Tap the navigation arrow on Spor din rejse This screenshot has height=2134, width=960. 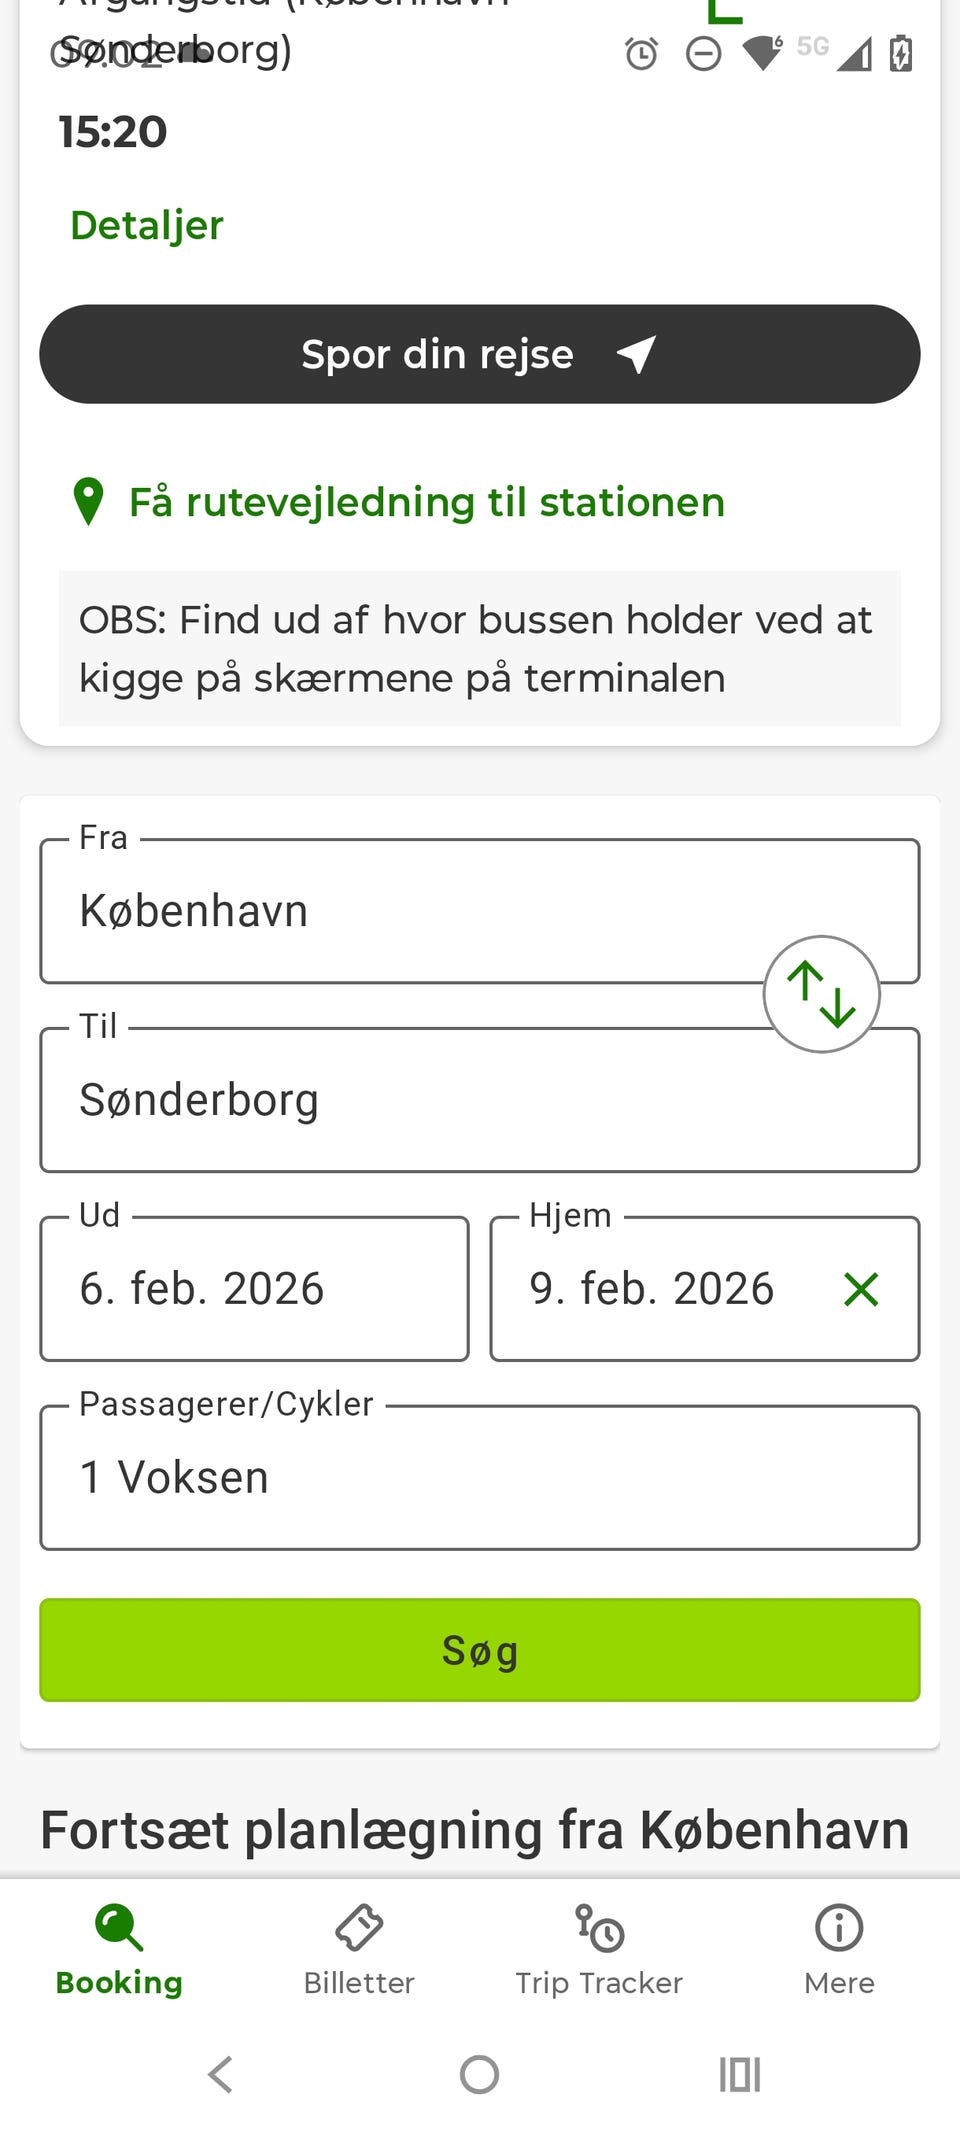point(636,354)
